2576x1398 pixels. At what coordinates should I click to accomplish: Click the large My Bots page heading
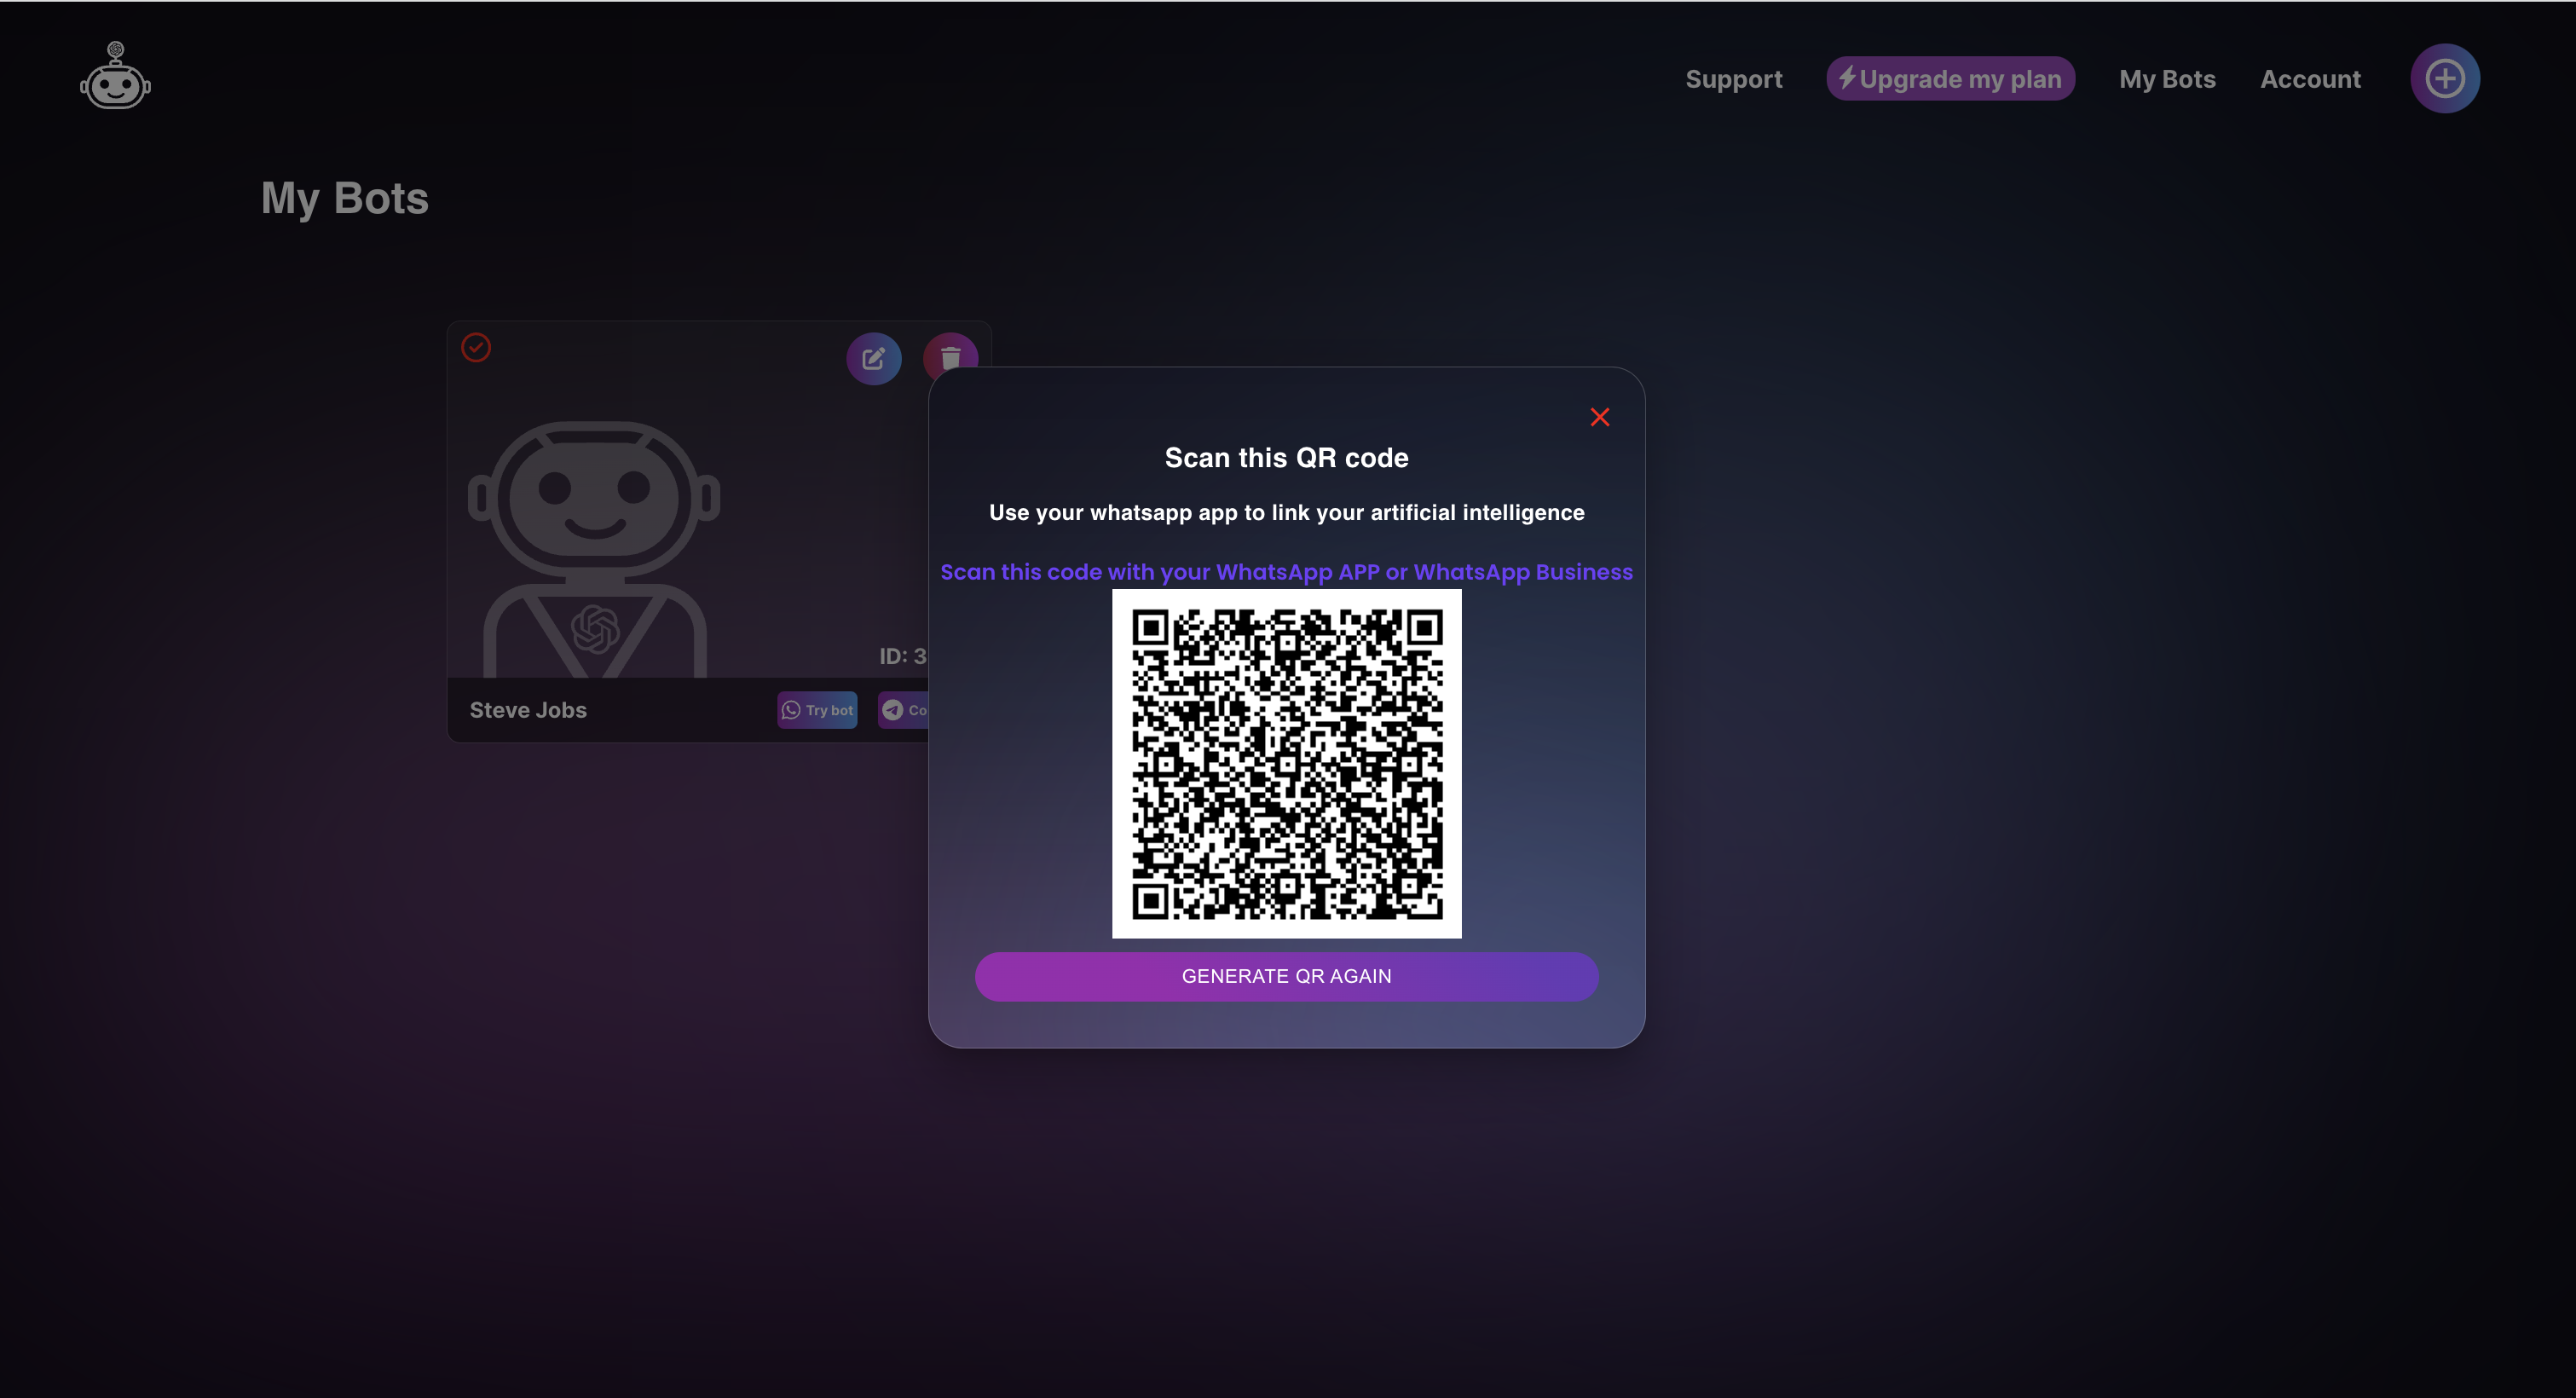(x=344, y=198)
